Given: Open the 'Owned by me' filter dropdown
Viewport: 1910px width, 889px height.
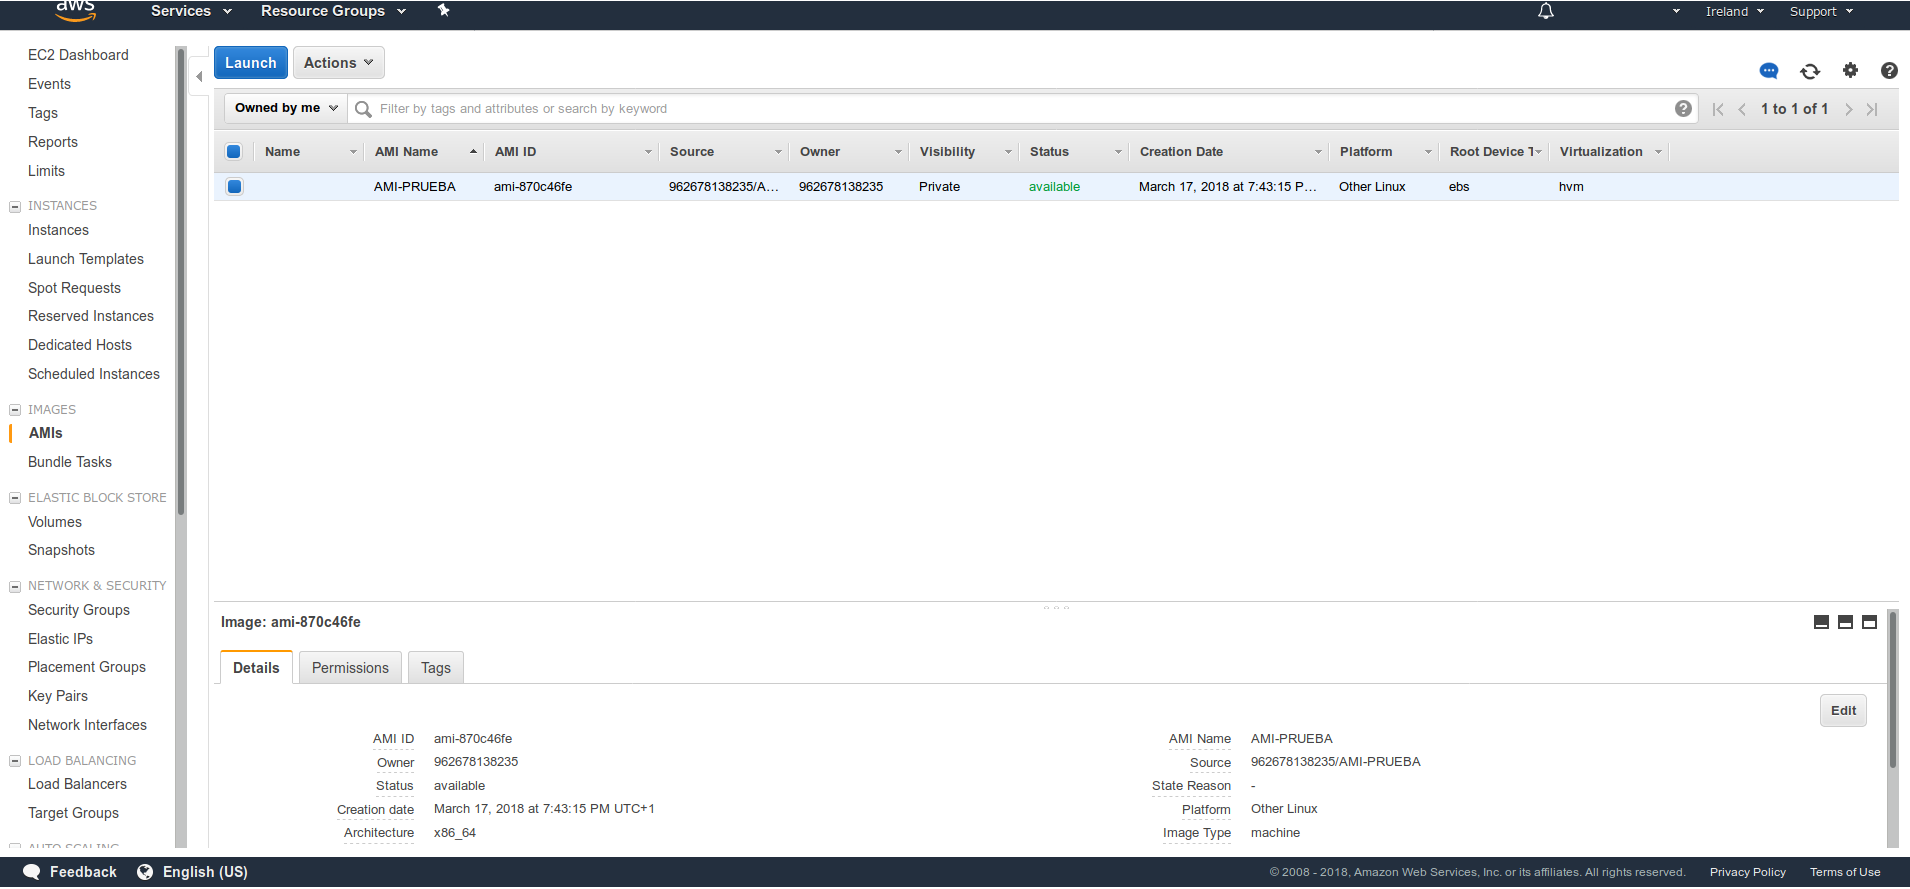Looking at the screenshot, I should point(286,108).
